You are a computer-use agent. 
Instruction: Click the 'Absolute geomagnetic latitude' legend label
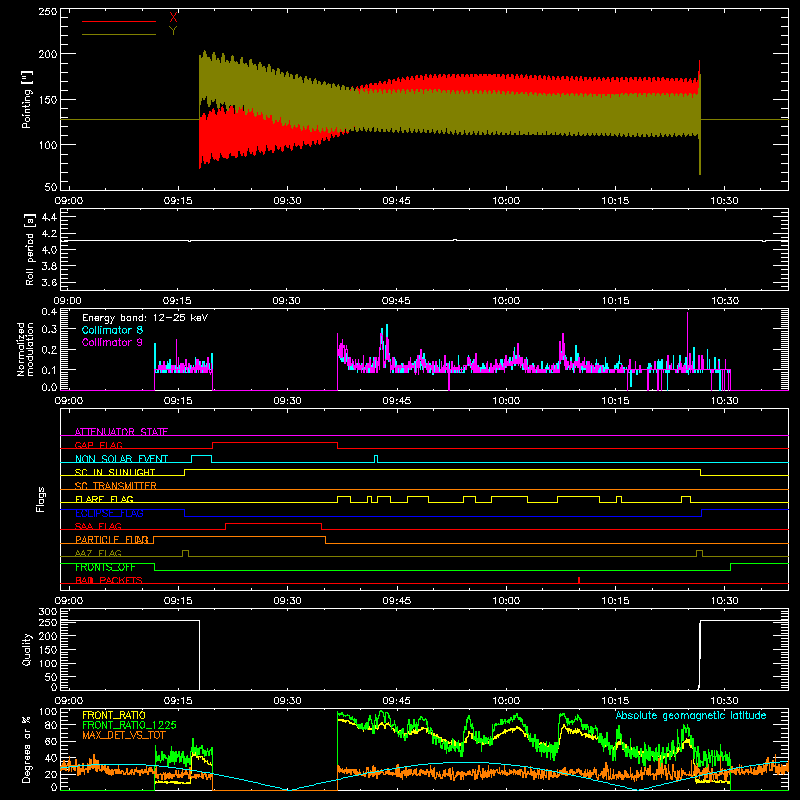click(691, 715)
